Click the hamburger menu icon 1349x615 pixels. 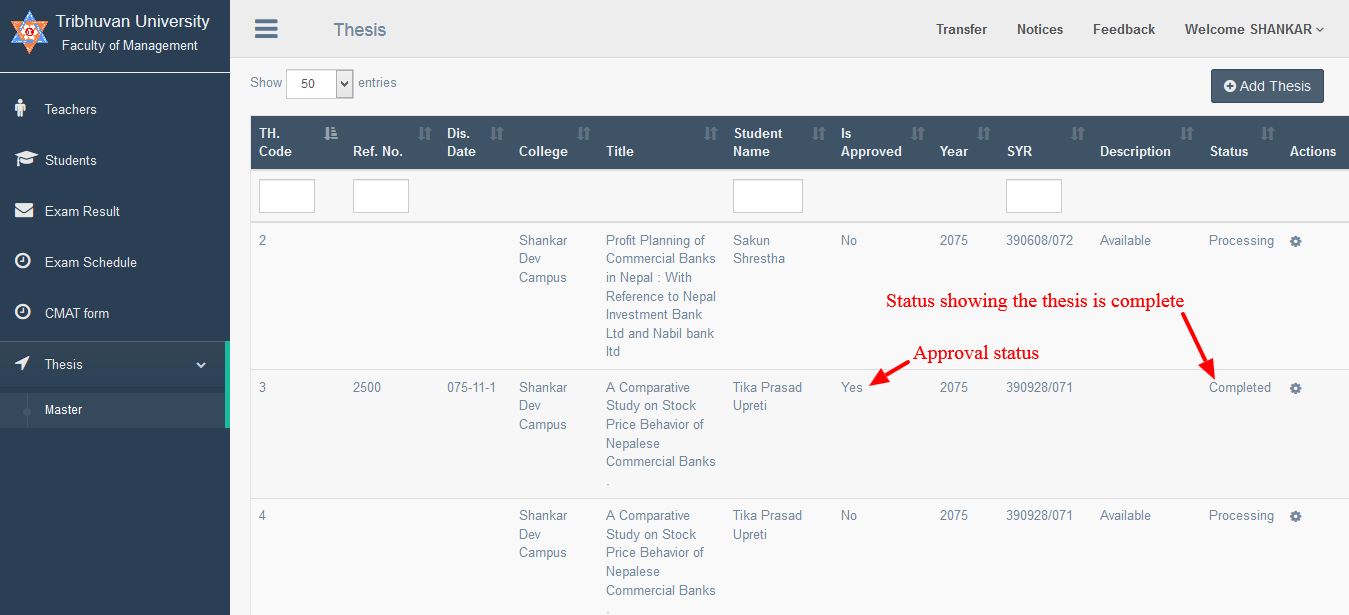pyautogui.click(x=266, y=29)
